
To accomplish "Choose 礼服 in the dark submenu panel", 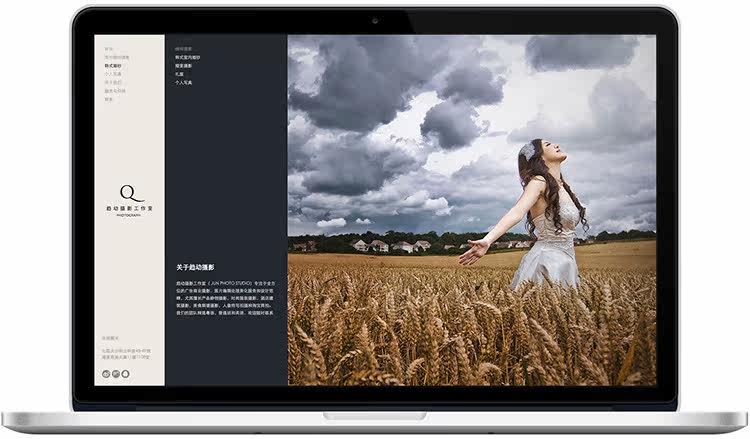I will click(x=181, y=74).
